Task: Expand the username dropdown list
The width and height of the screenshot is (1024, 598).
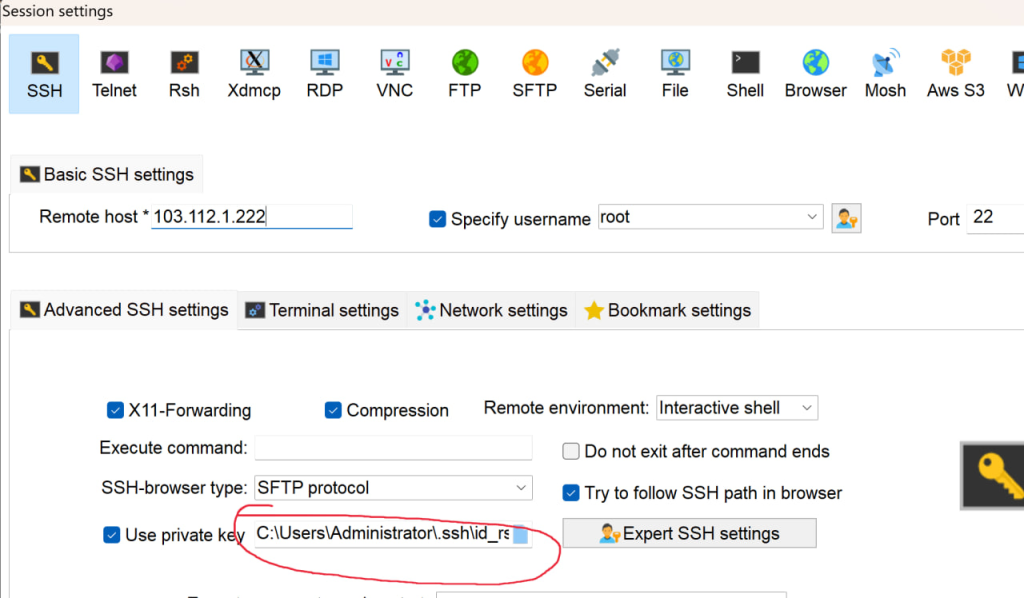Action: click(812, 217)
